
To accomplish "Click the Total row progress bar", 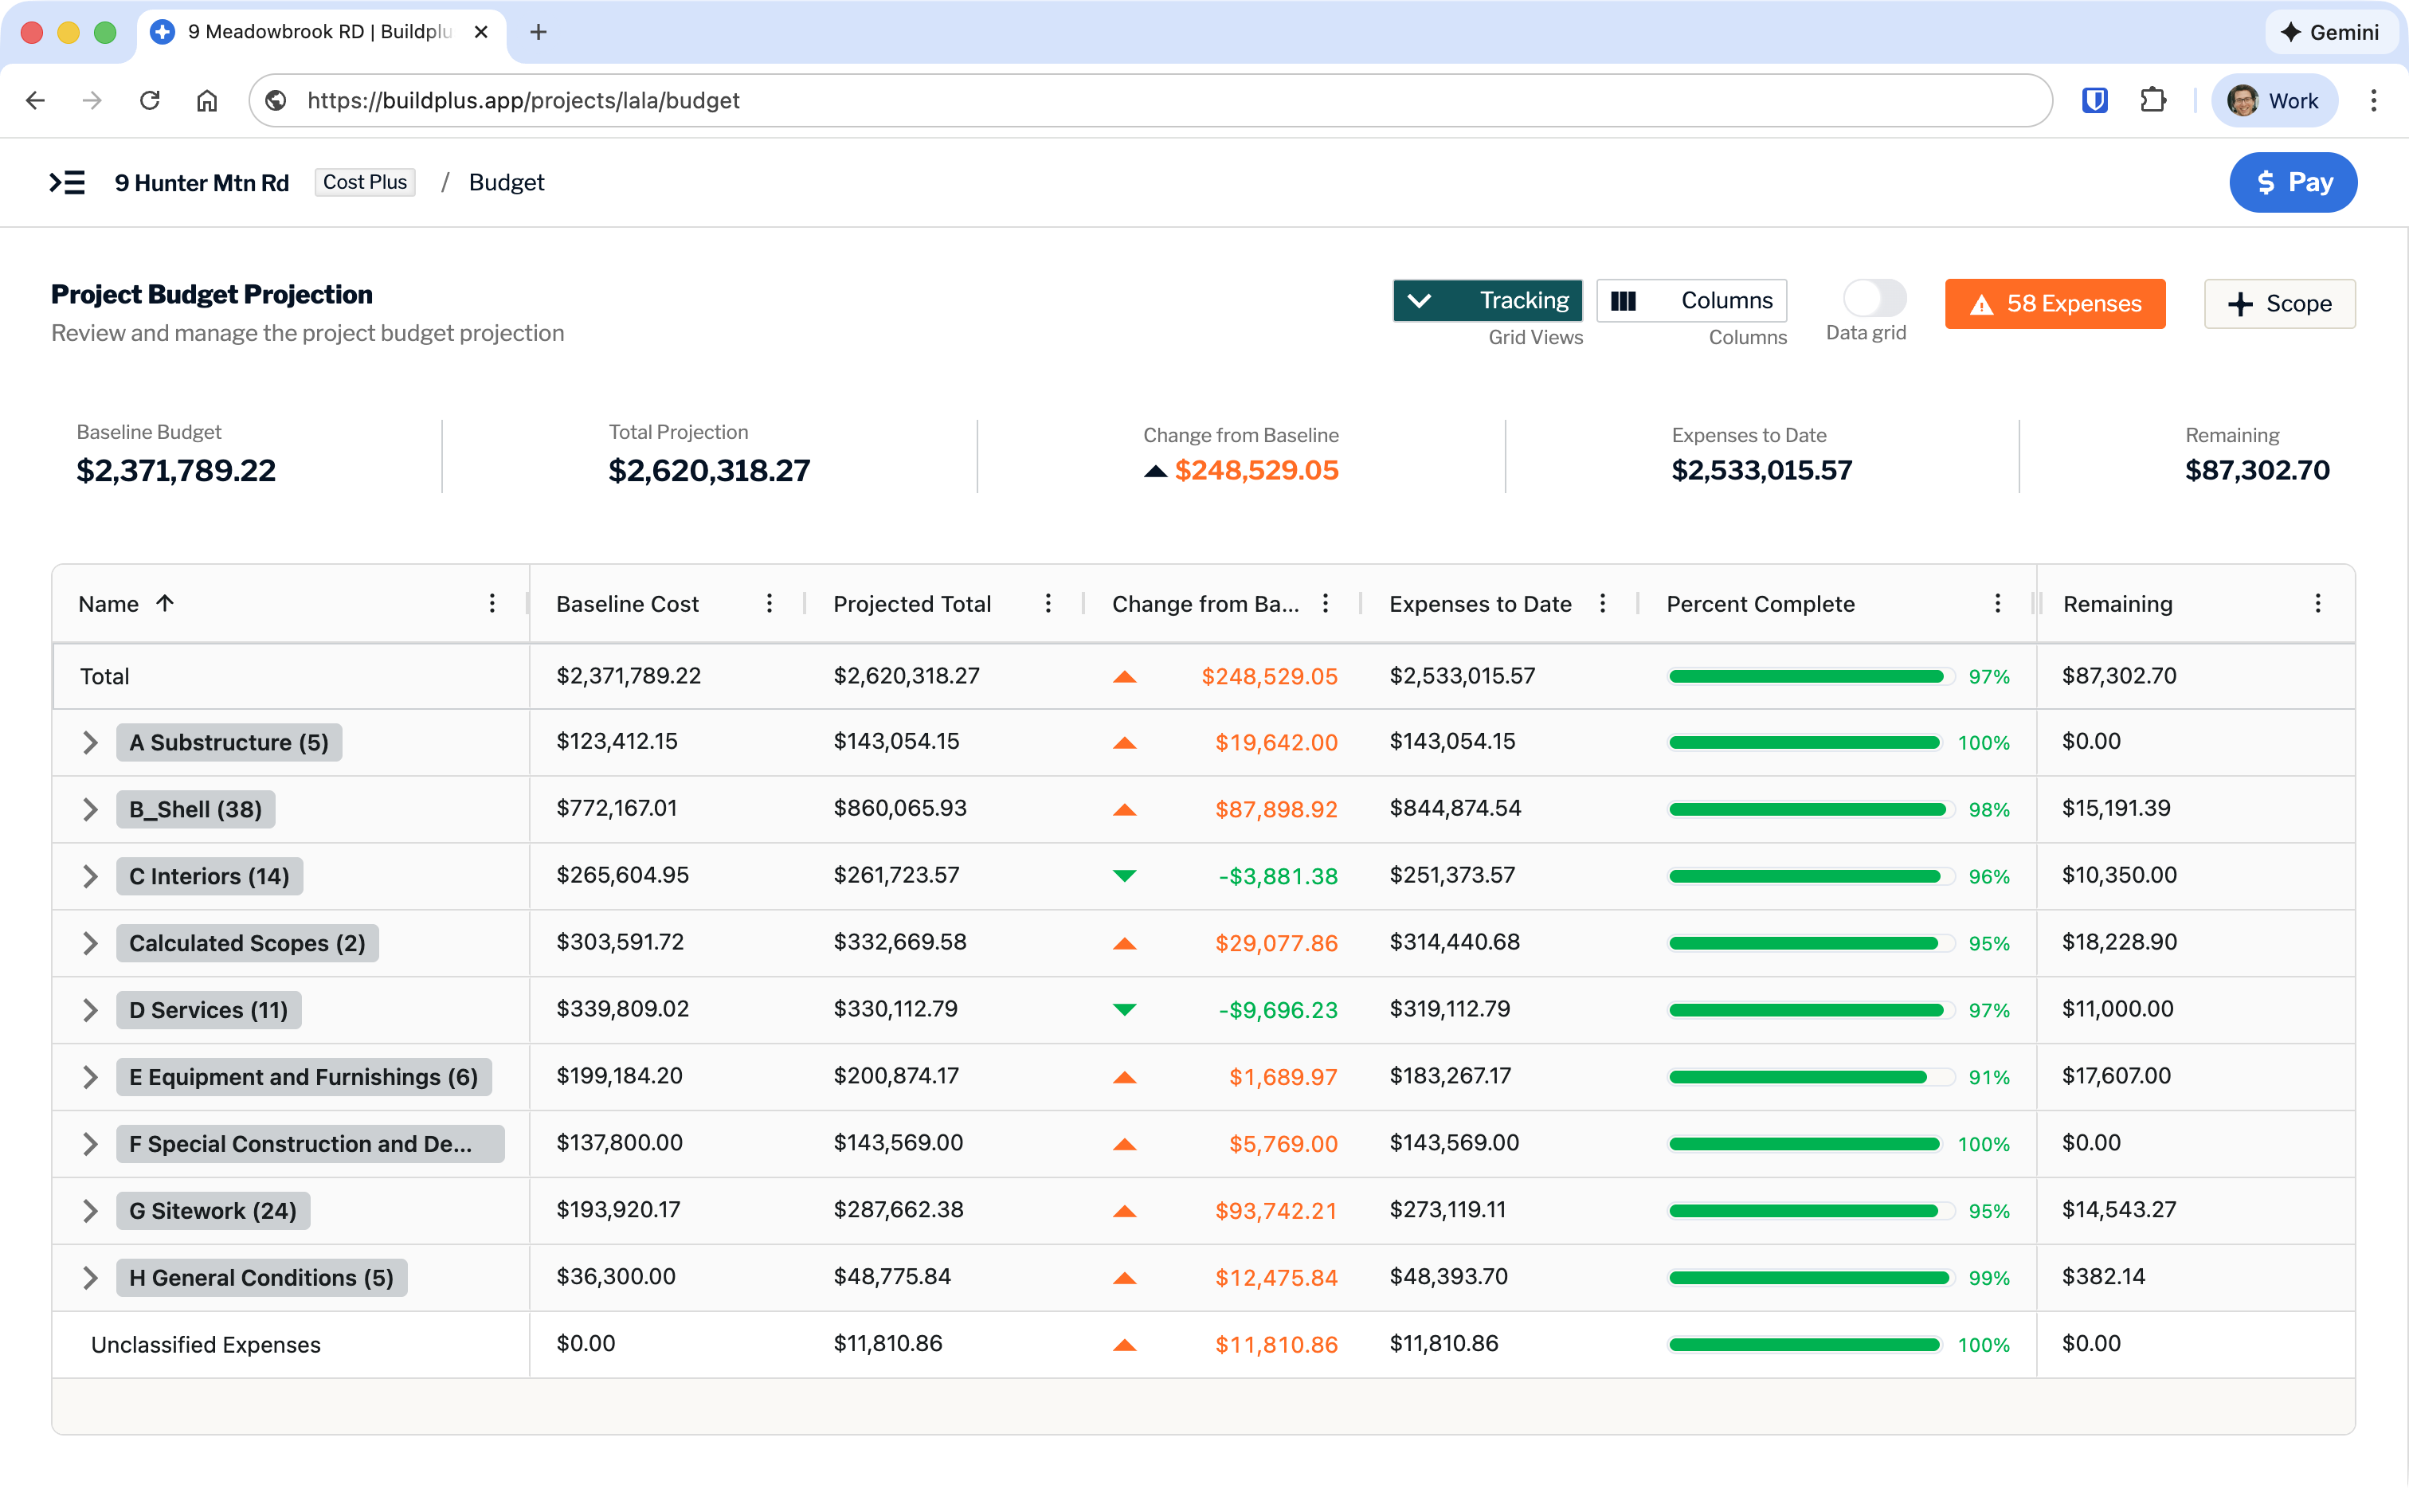I will pyautogui.click(x=1810, y=677).
